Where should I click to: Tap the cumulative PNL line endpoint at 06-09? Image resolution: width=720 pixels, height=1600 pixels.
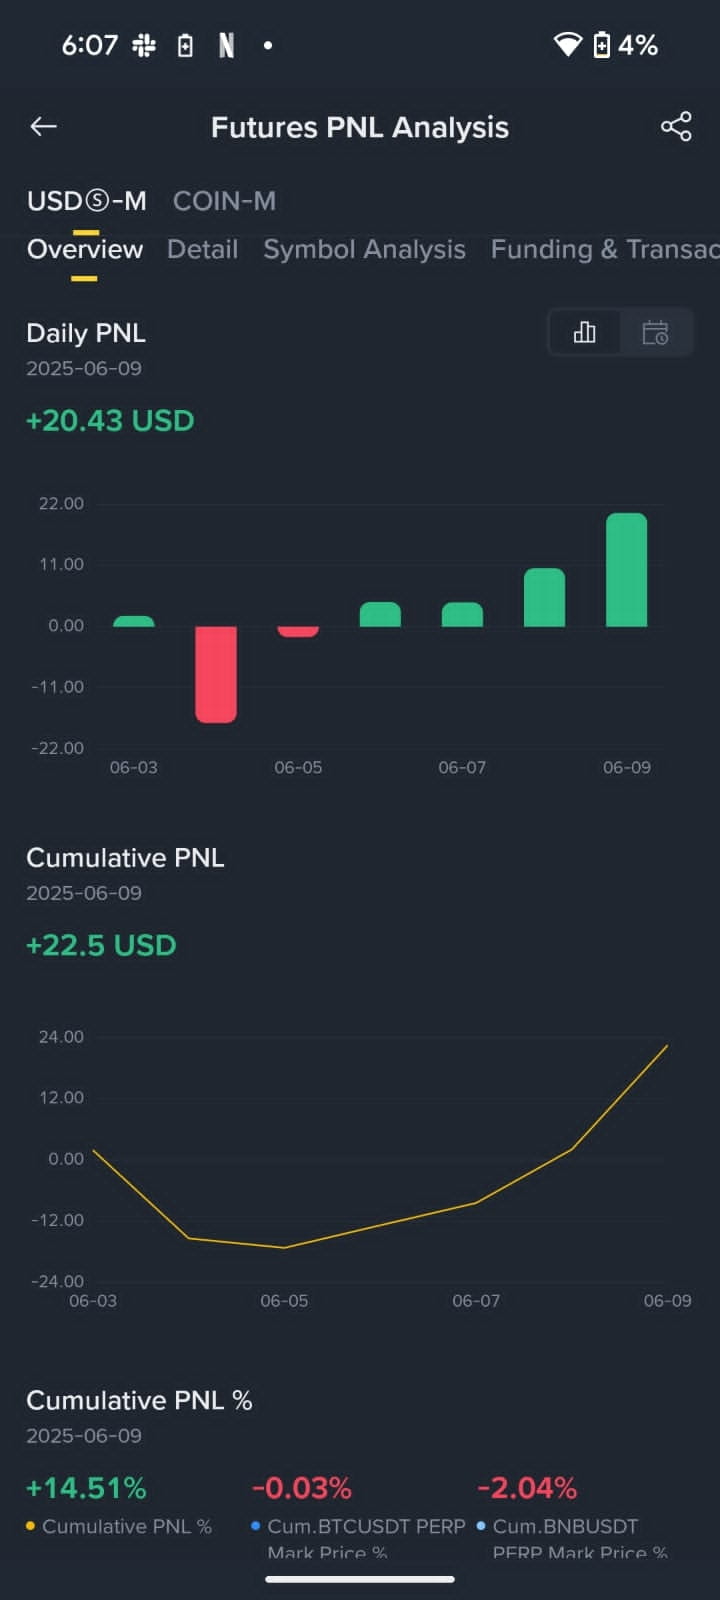tap(667, 1046)
